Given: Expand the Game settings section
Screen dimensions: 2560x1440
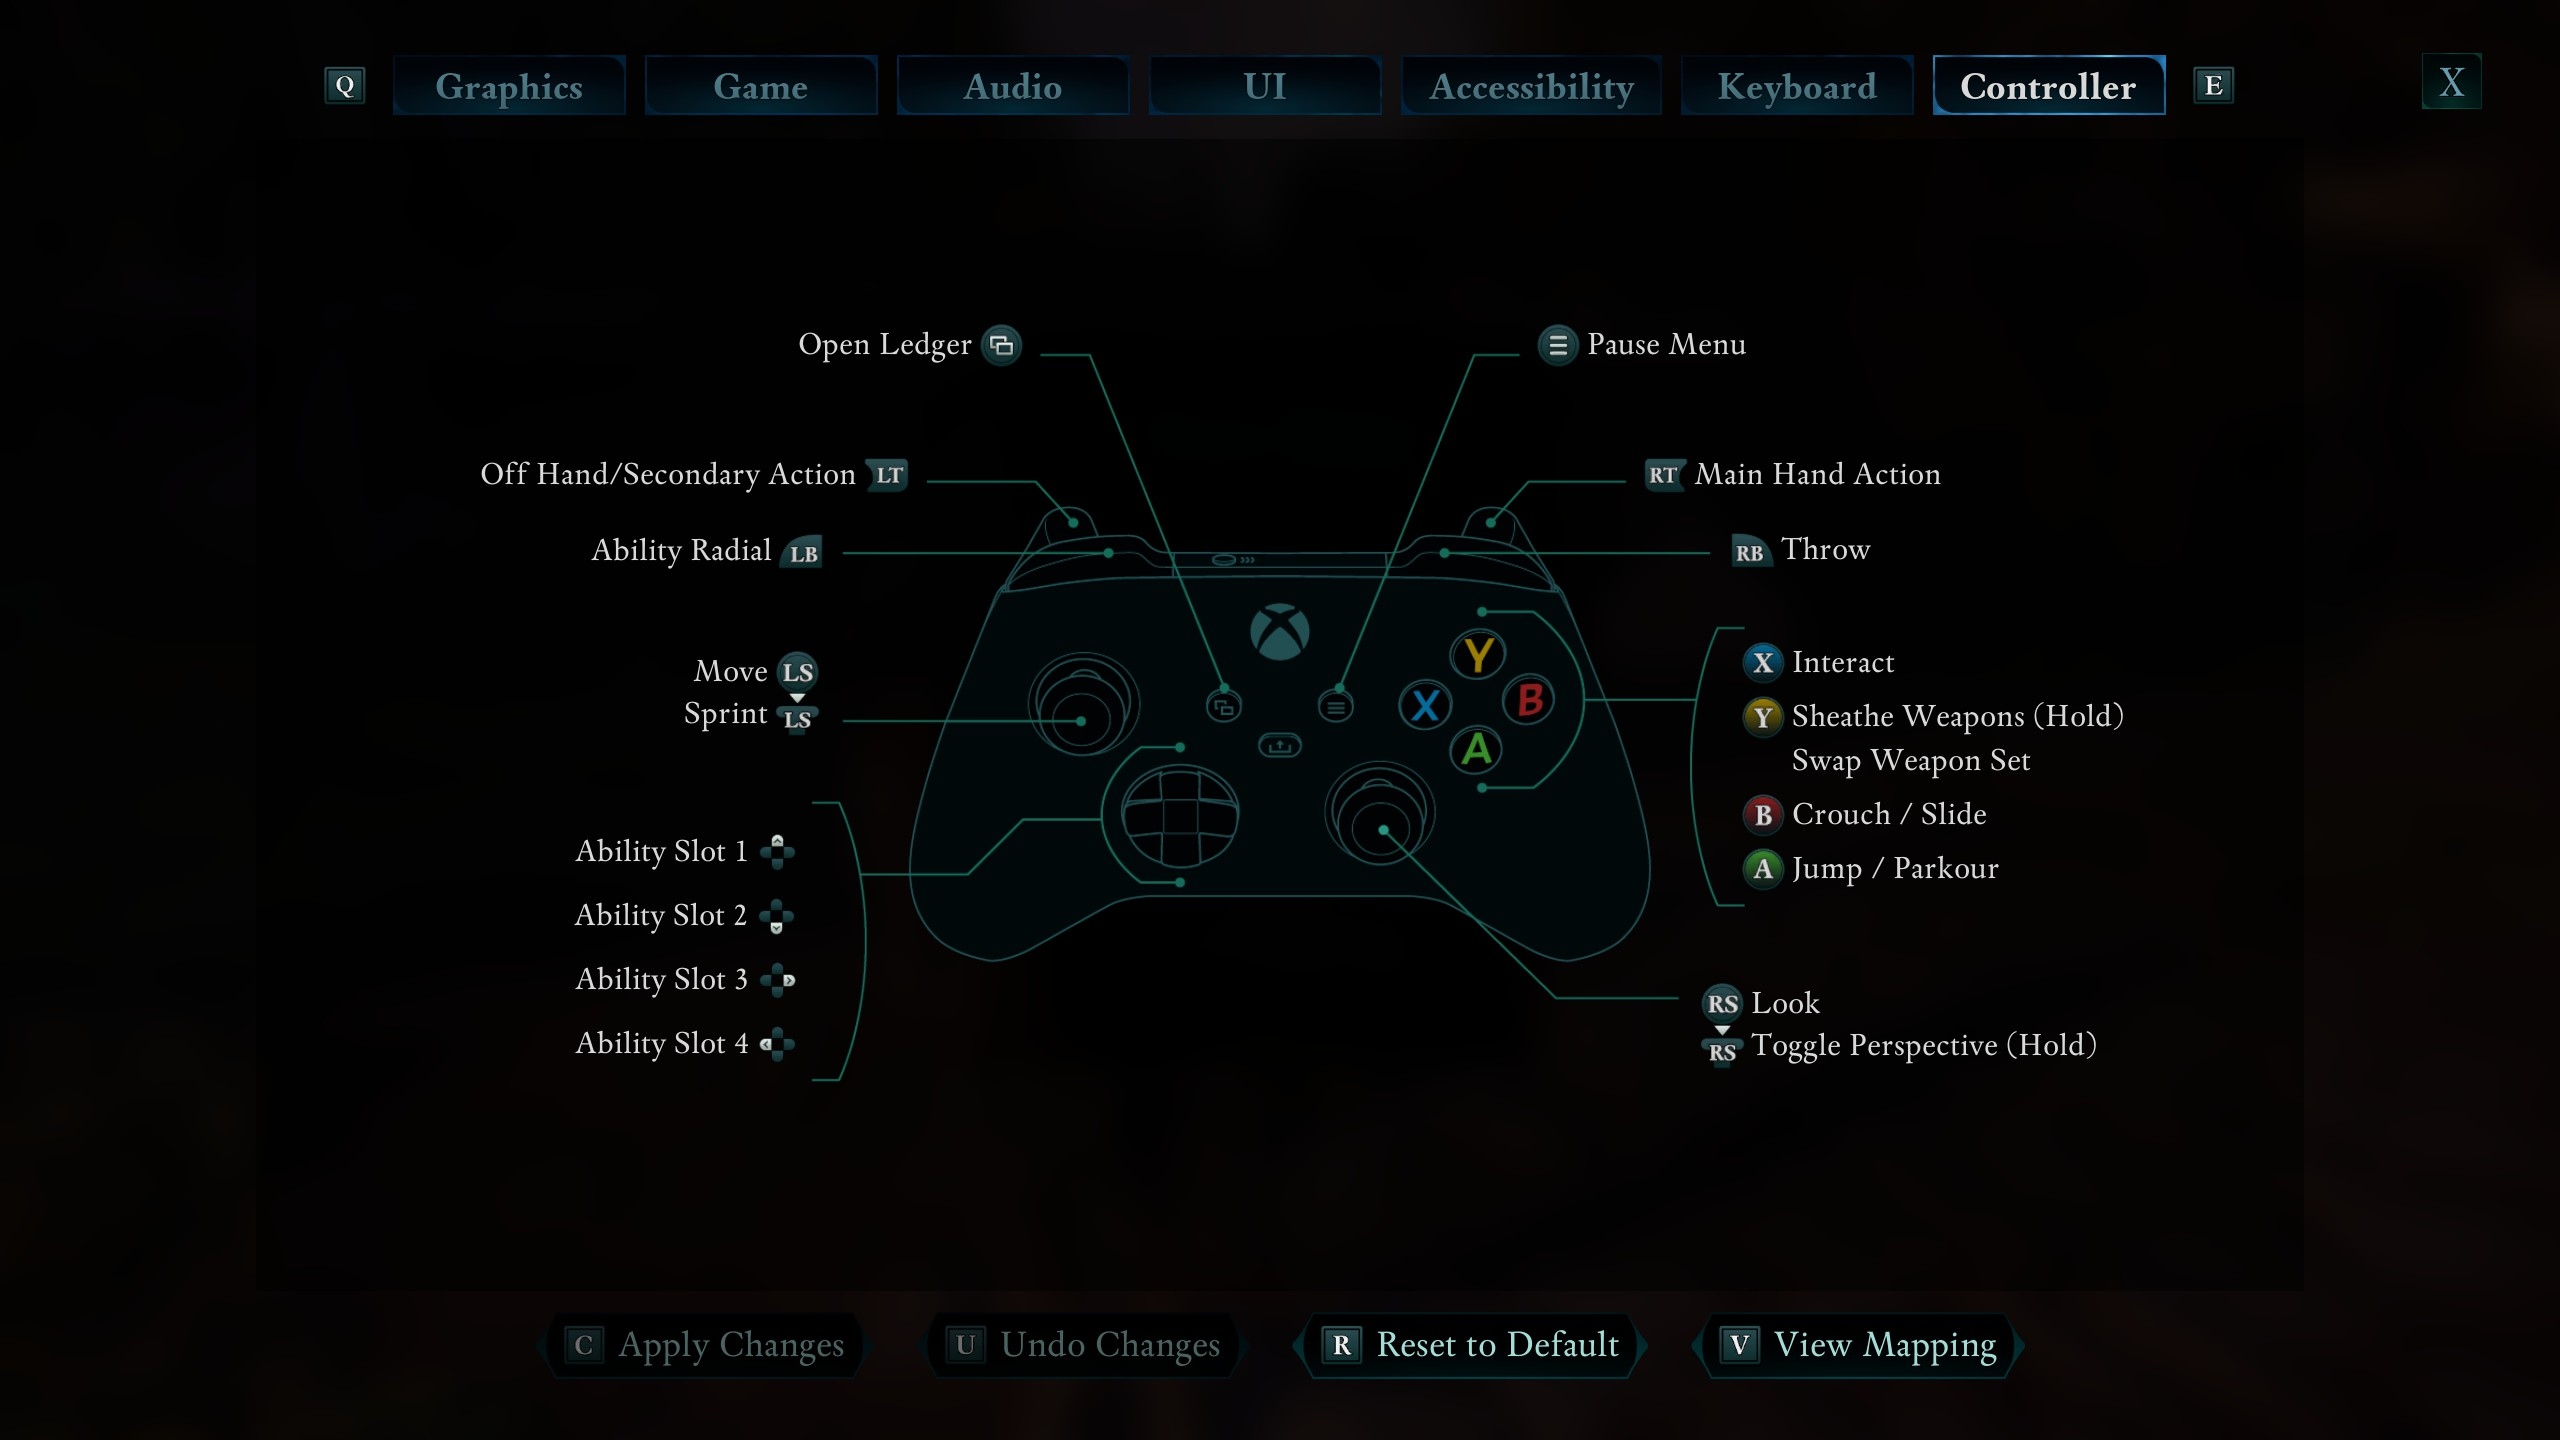Looking at the screenshot, I should click(760, 84).
